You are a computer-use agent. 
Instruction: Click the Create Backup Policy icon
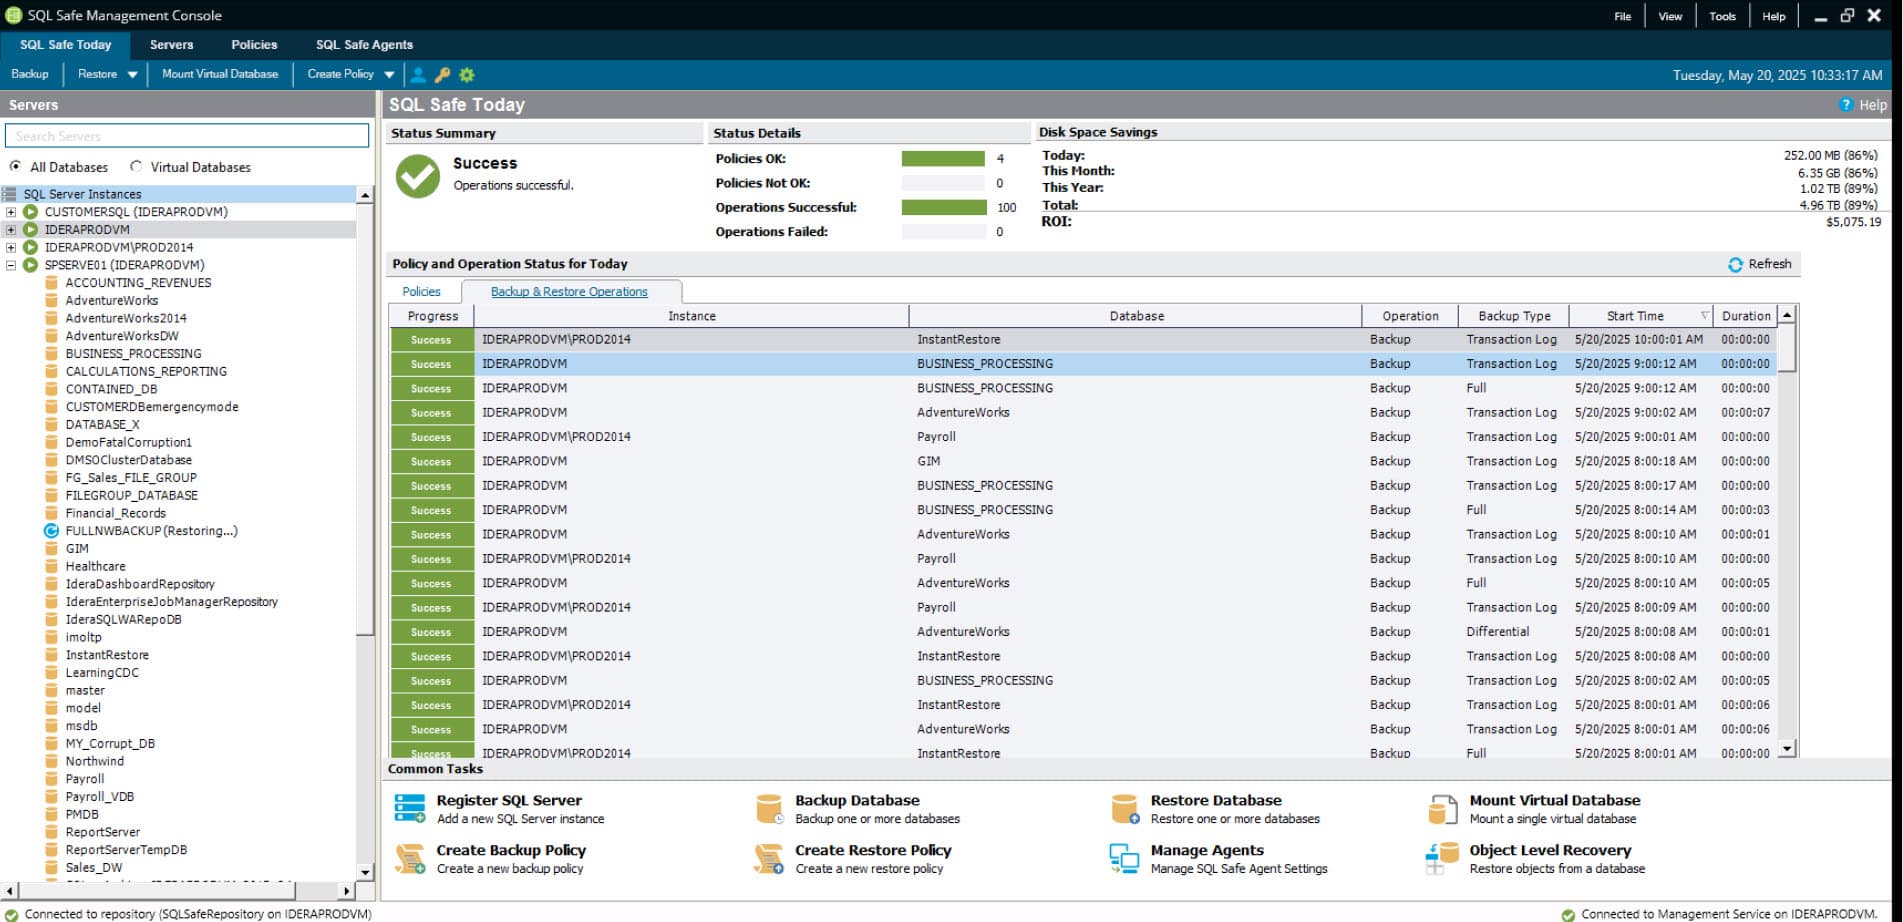410,858
